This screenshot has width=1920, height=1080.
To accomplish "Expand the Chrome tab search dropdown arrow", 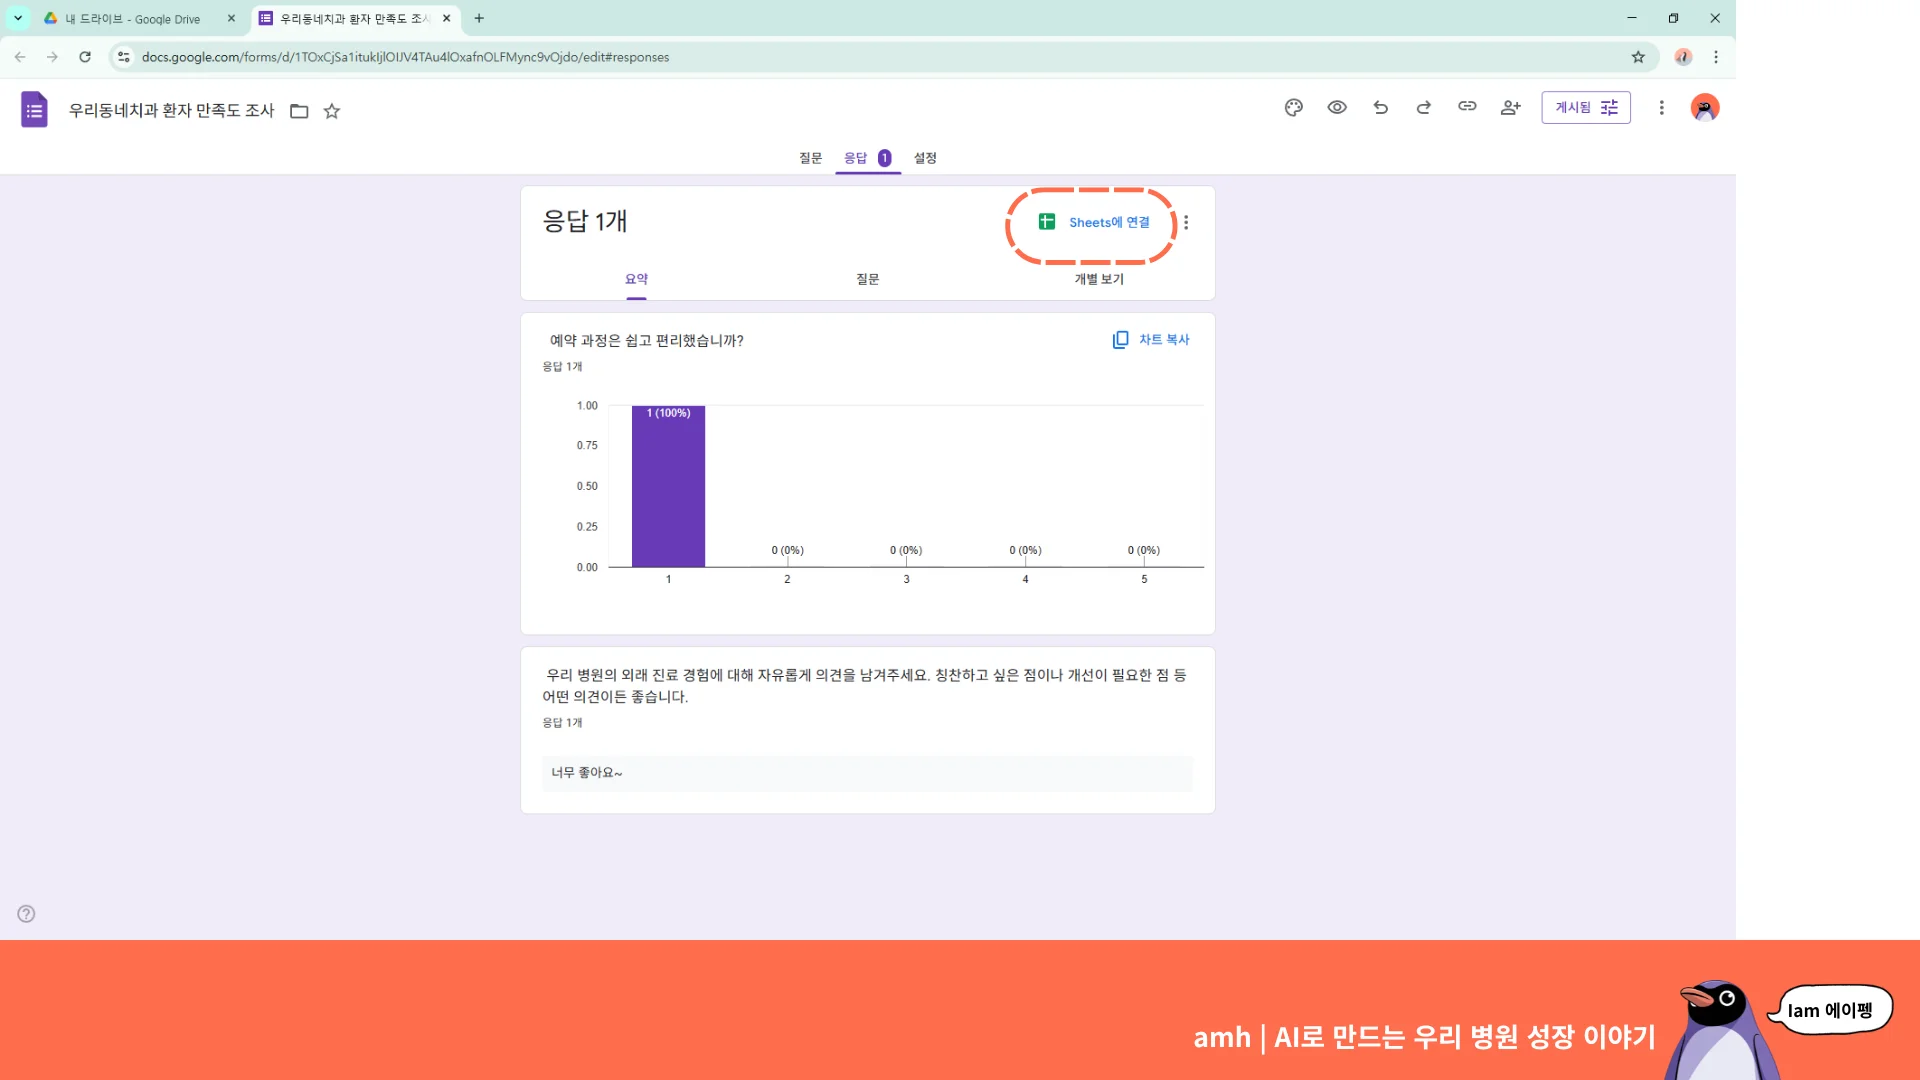I will click(18, 18).
